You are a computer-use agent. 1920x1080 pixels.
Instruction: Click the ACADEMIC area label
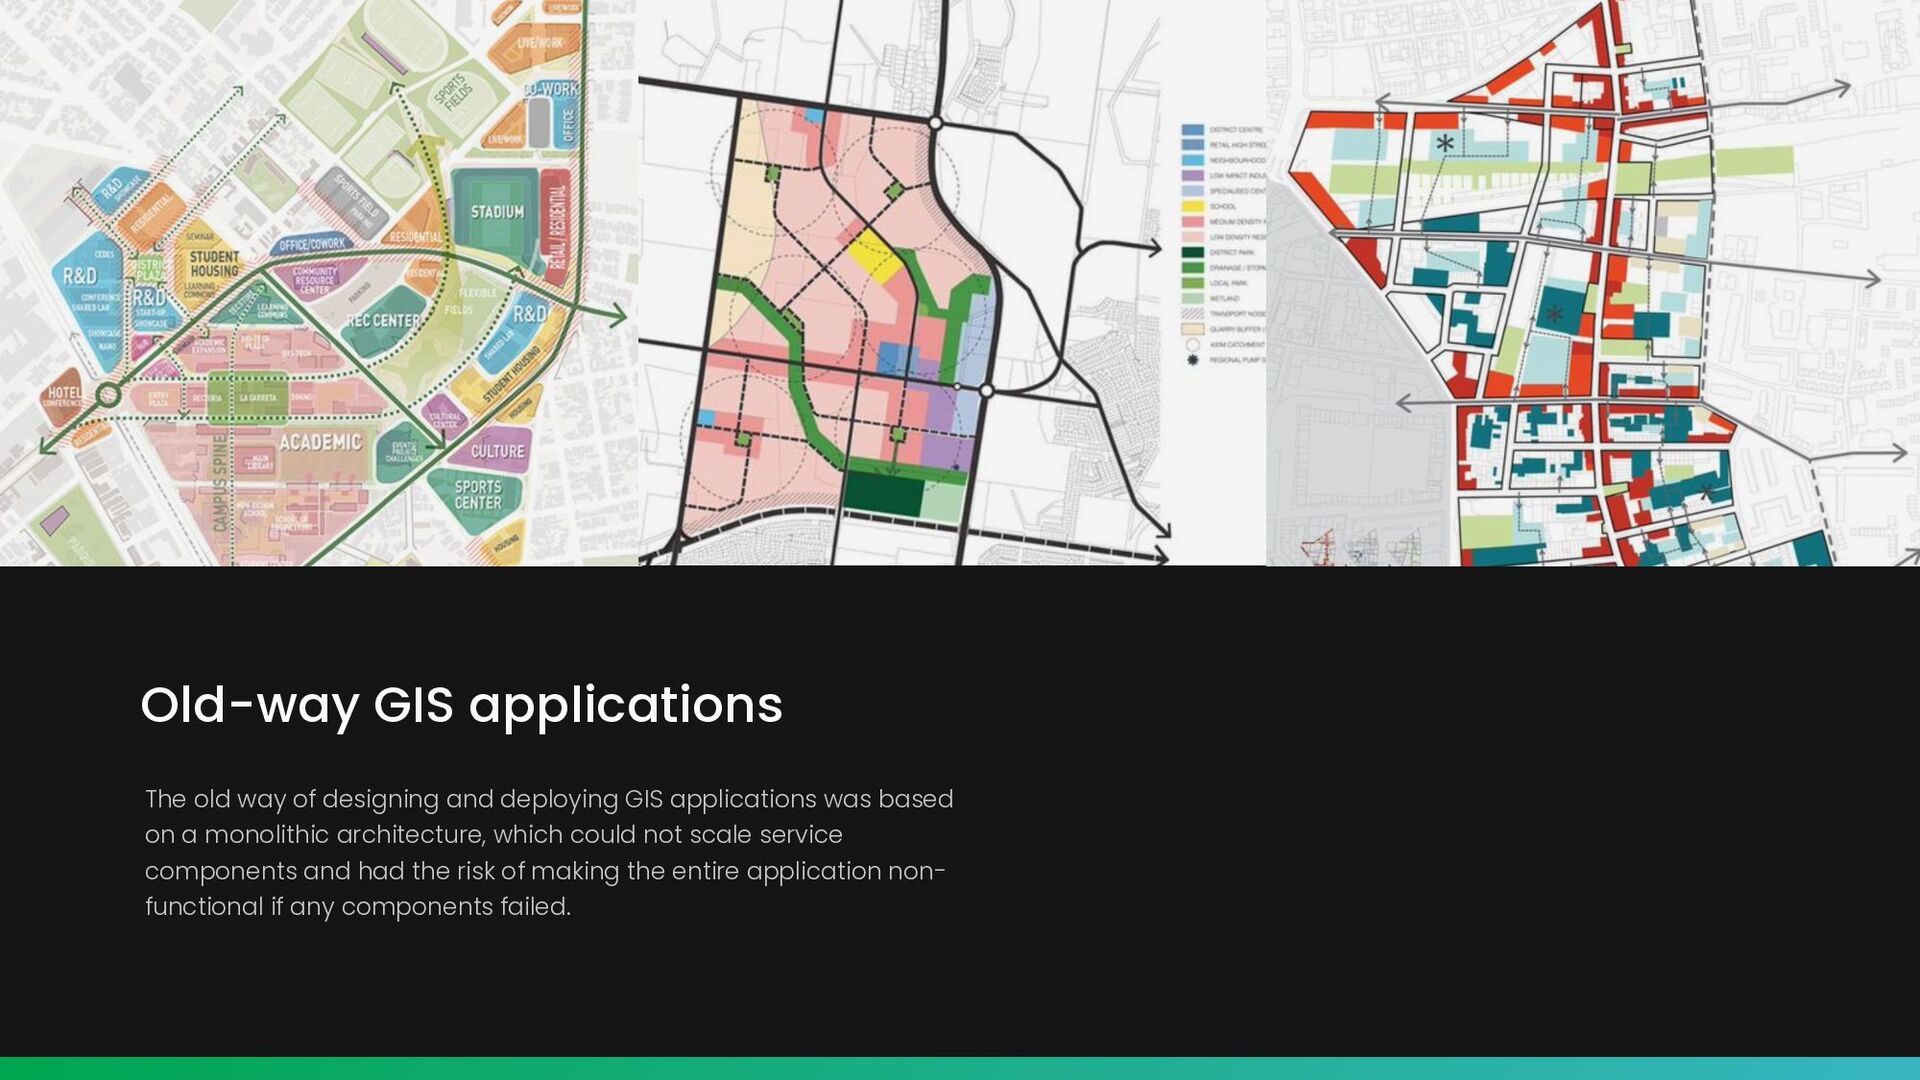[320, 442]
